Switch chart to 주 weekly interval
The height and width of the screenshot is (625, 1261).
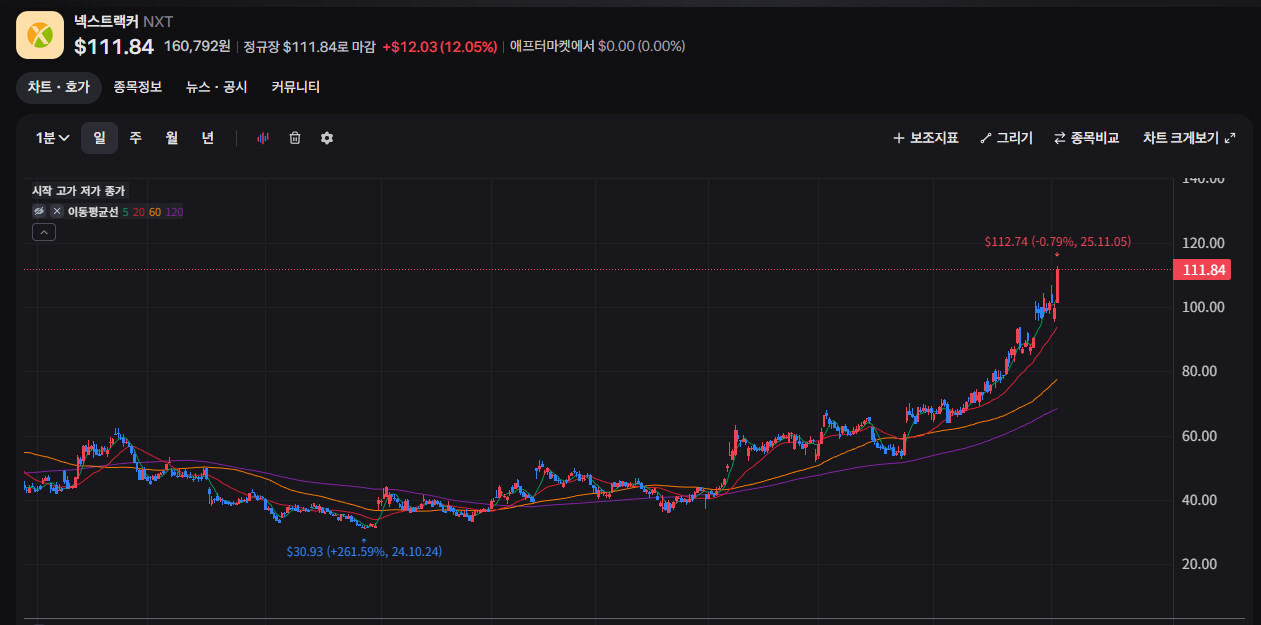click(135, 138)
